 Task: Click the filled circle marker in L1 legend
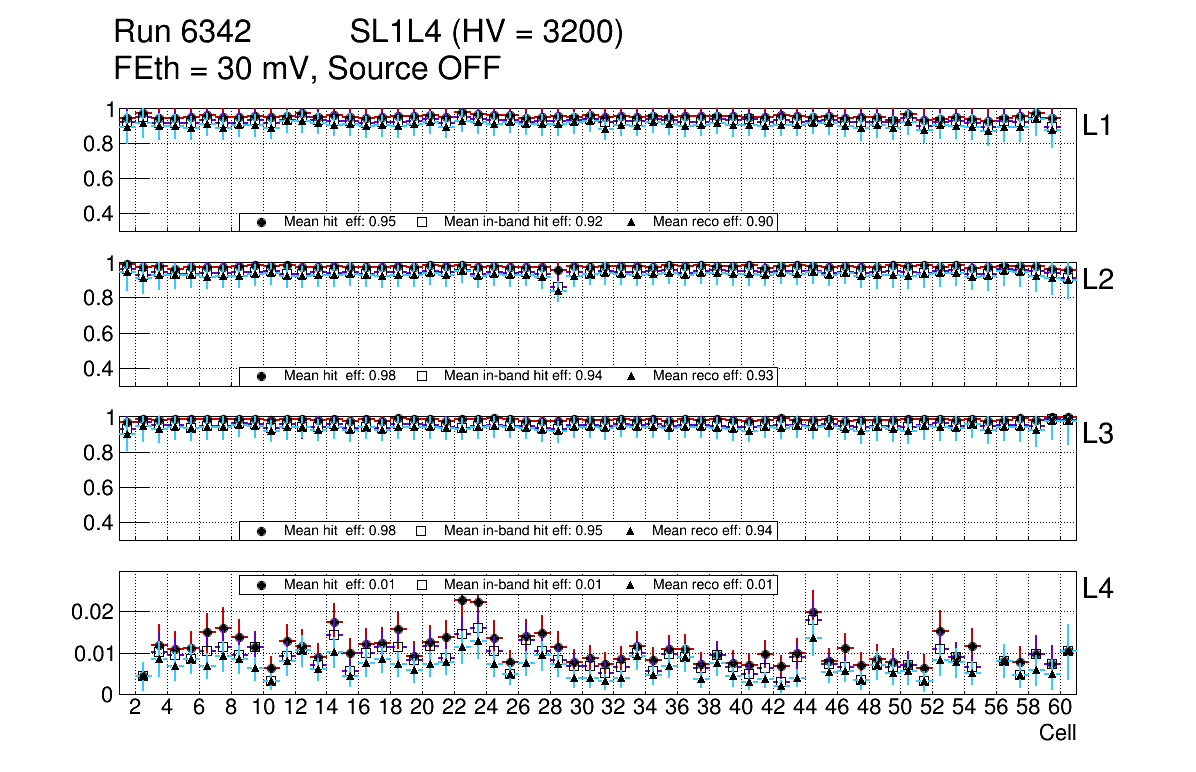262,222
